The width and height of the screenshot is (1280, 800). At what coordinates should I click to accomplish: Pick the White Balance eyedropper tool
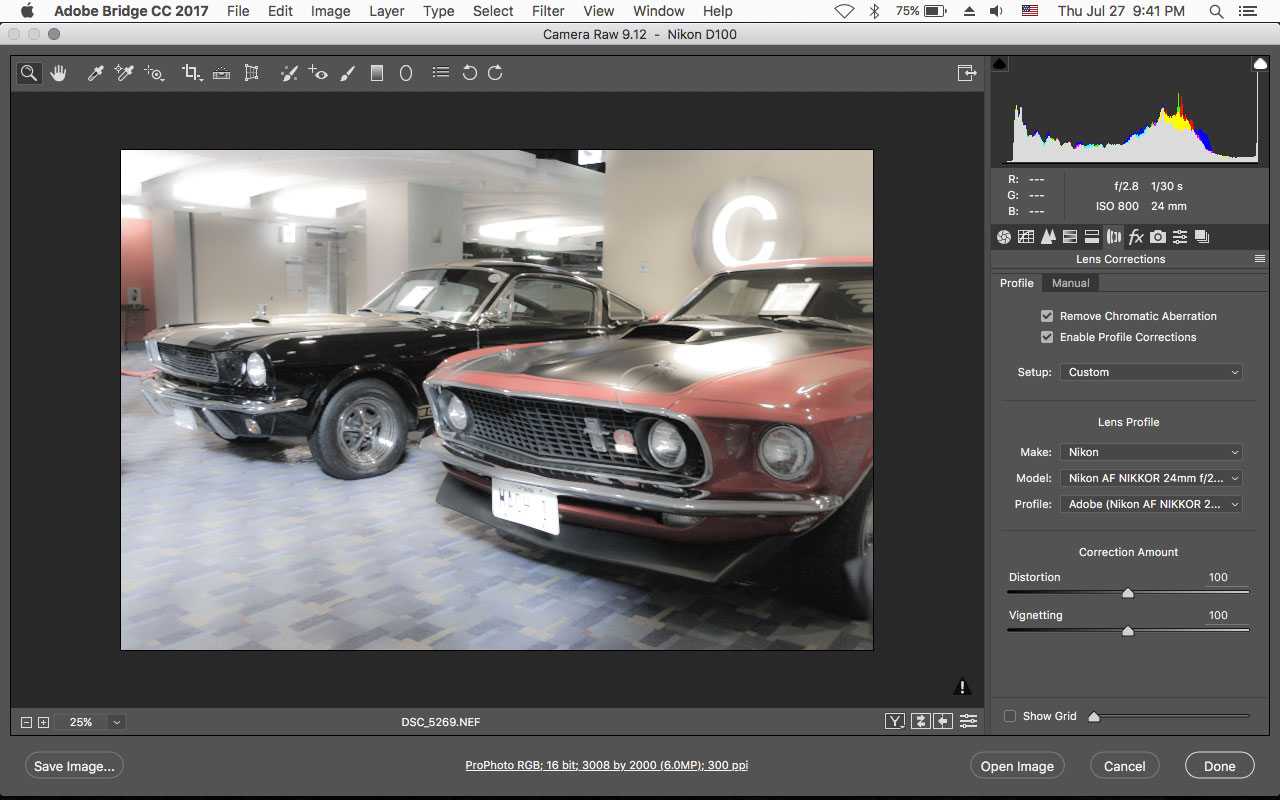96,73
